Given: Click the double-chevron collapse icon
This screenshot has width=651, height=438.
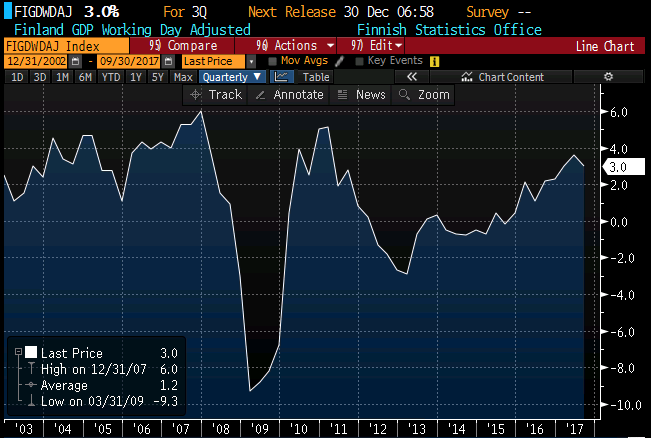Looking at the screenshot, I should 413,77.
